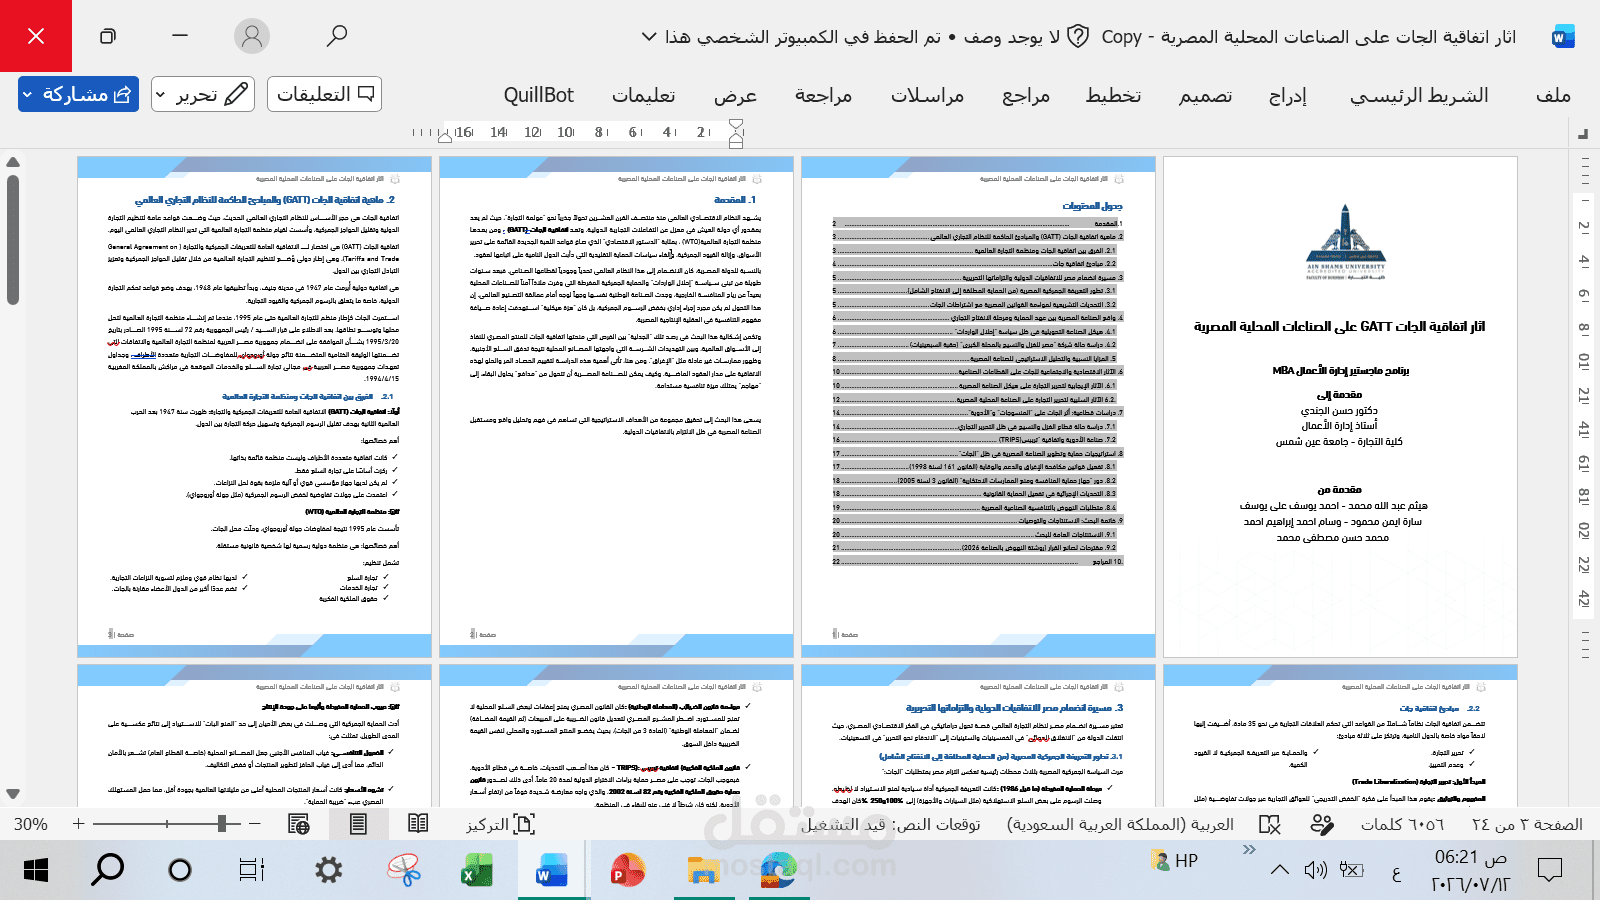Switch to Print Layout view icon
Screen dimensions: 1600x900
[358, 824]
